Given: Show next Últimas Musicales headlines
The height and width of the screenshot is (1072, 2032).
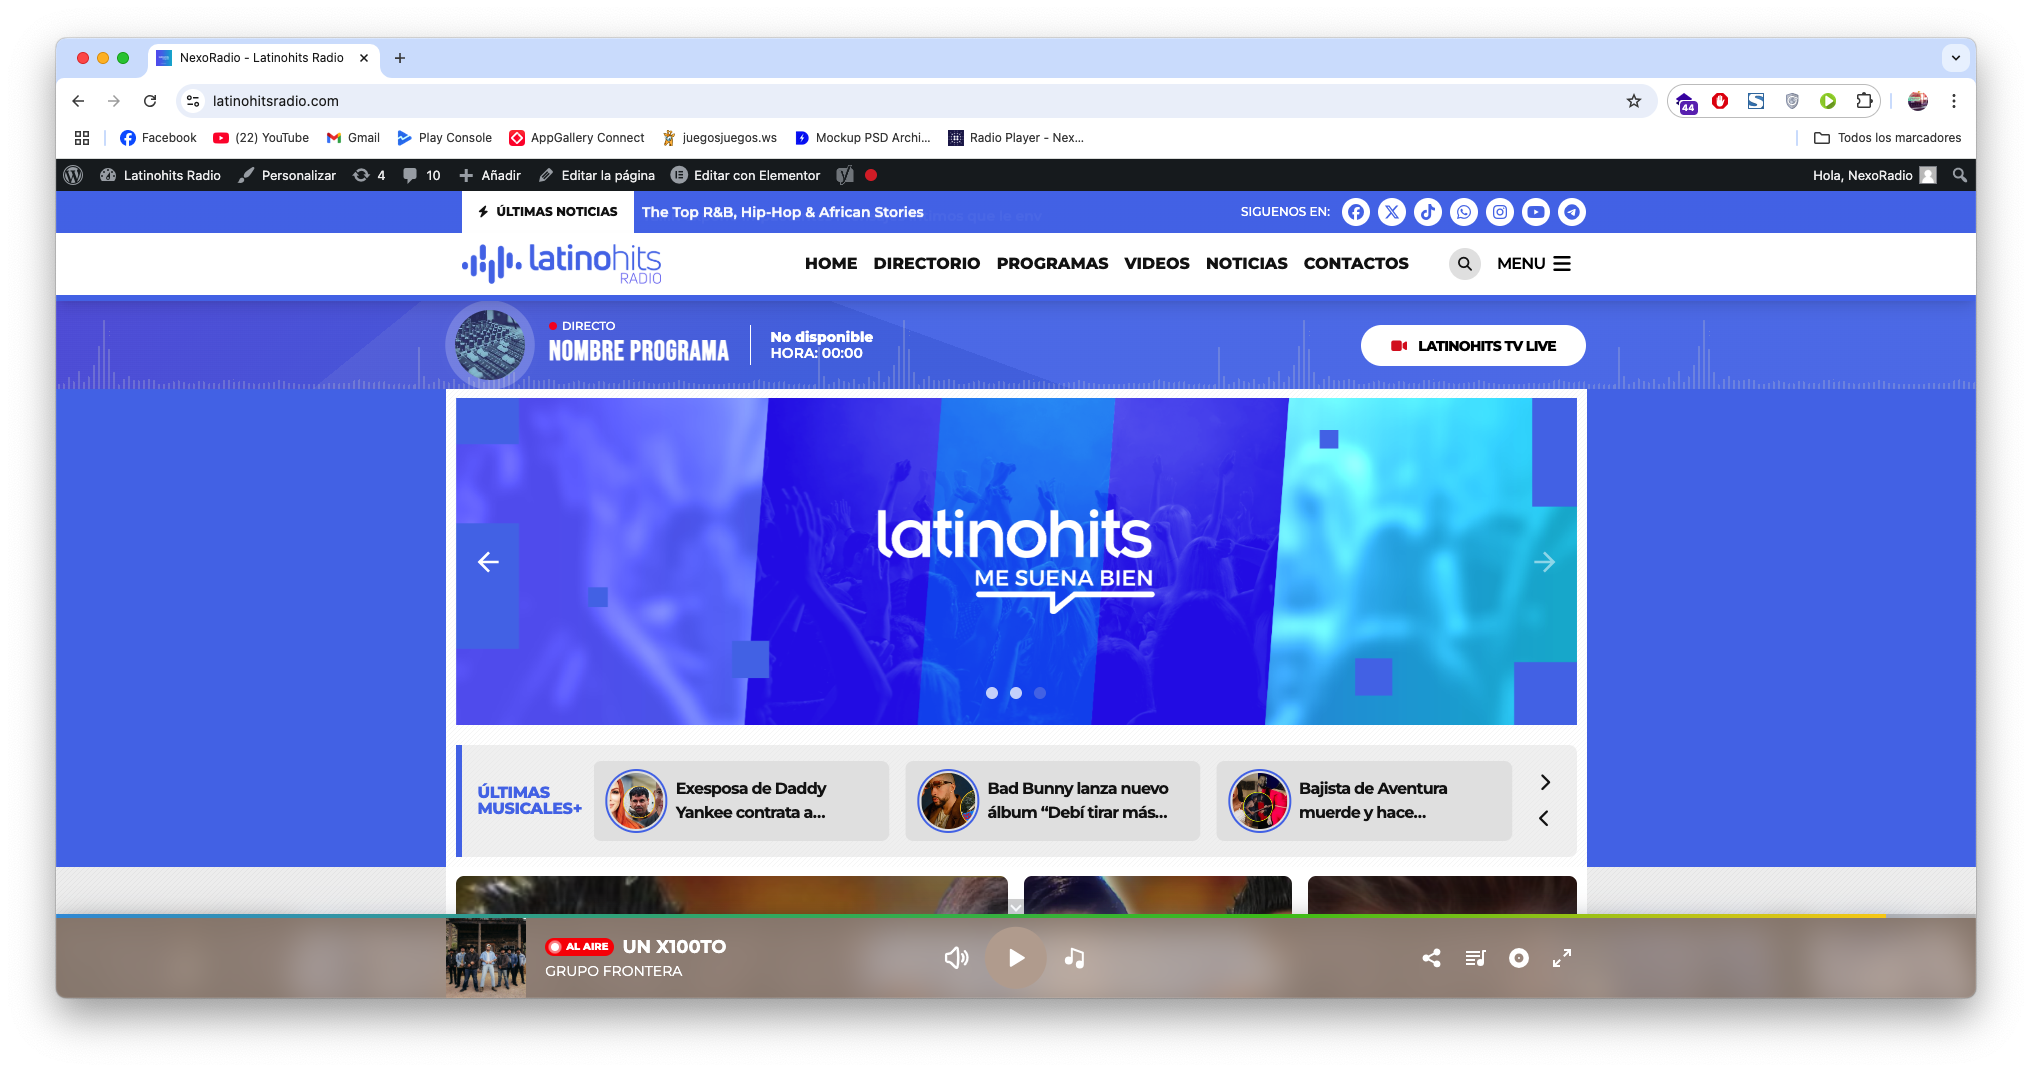Looking at the screenshot, I should pyautogui.click(x=1545, y=782).
